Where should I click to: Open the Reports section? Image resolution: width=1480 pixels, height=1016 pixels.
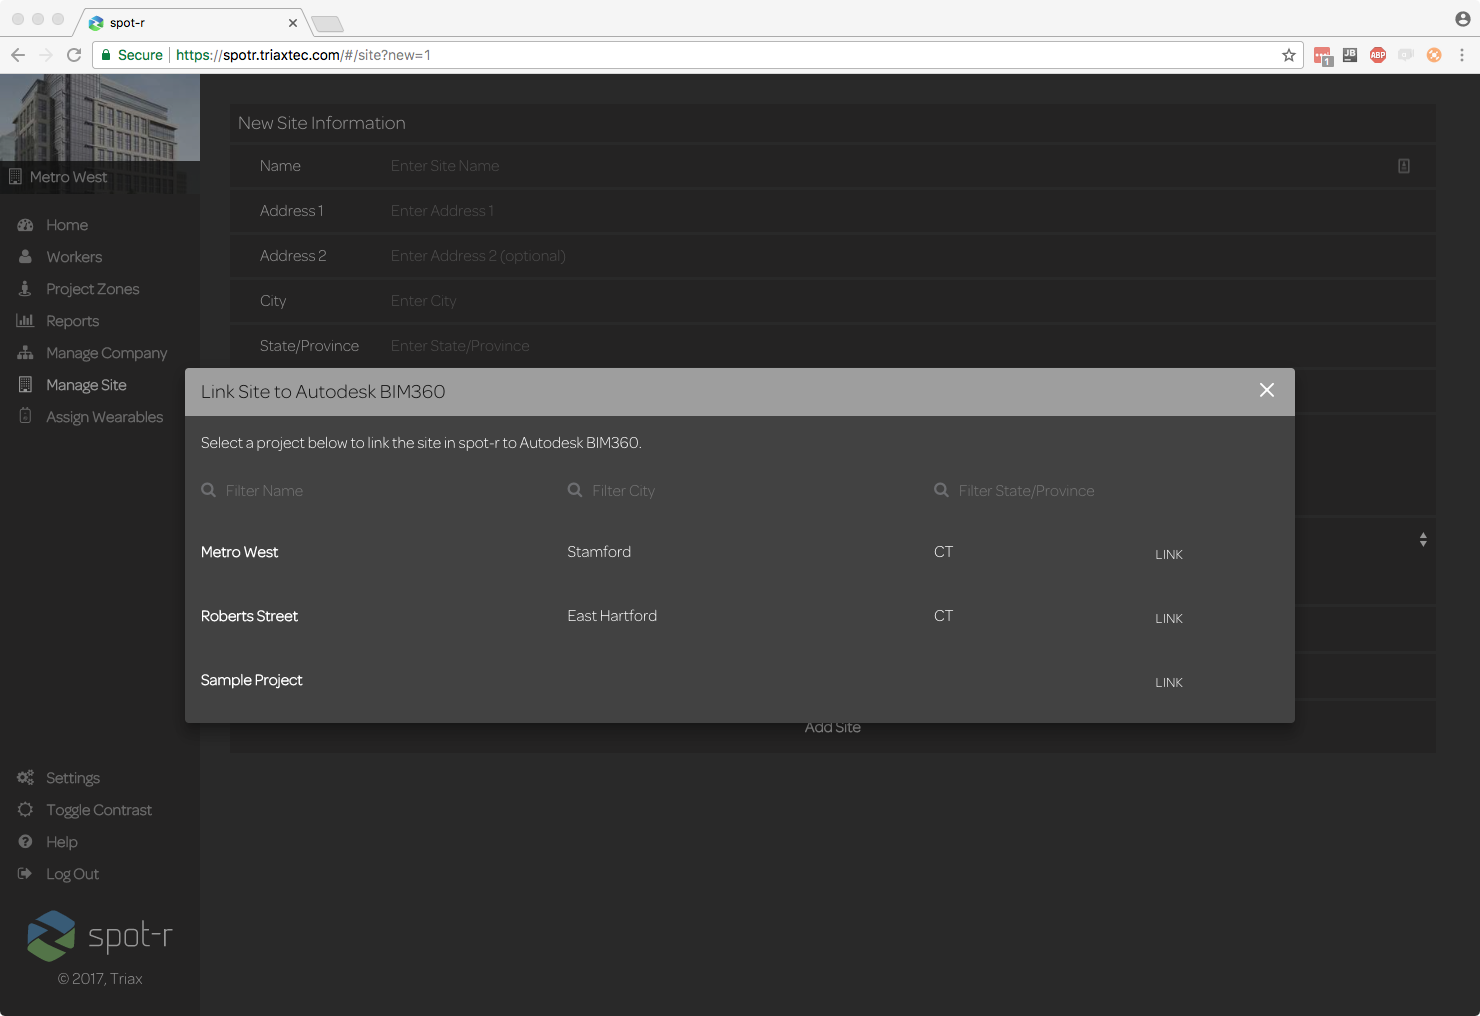73,321
